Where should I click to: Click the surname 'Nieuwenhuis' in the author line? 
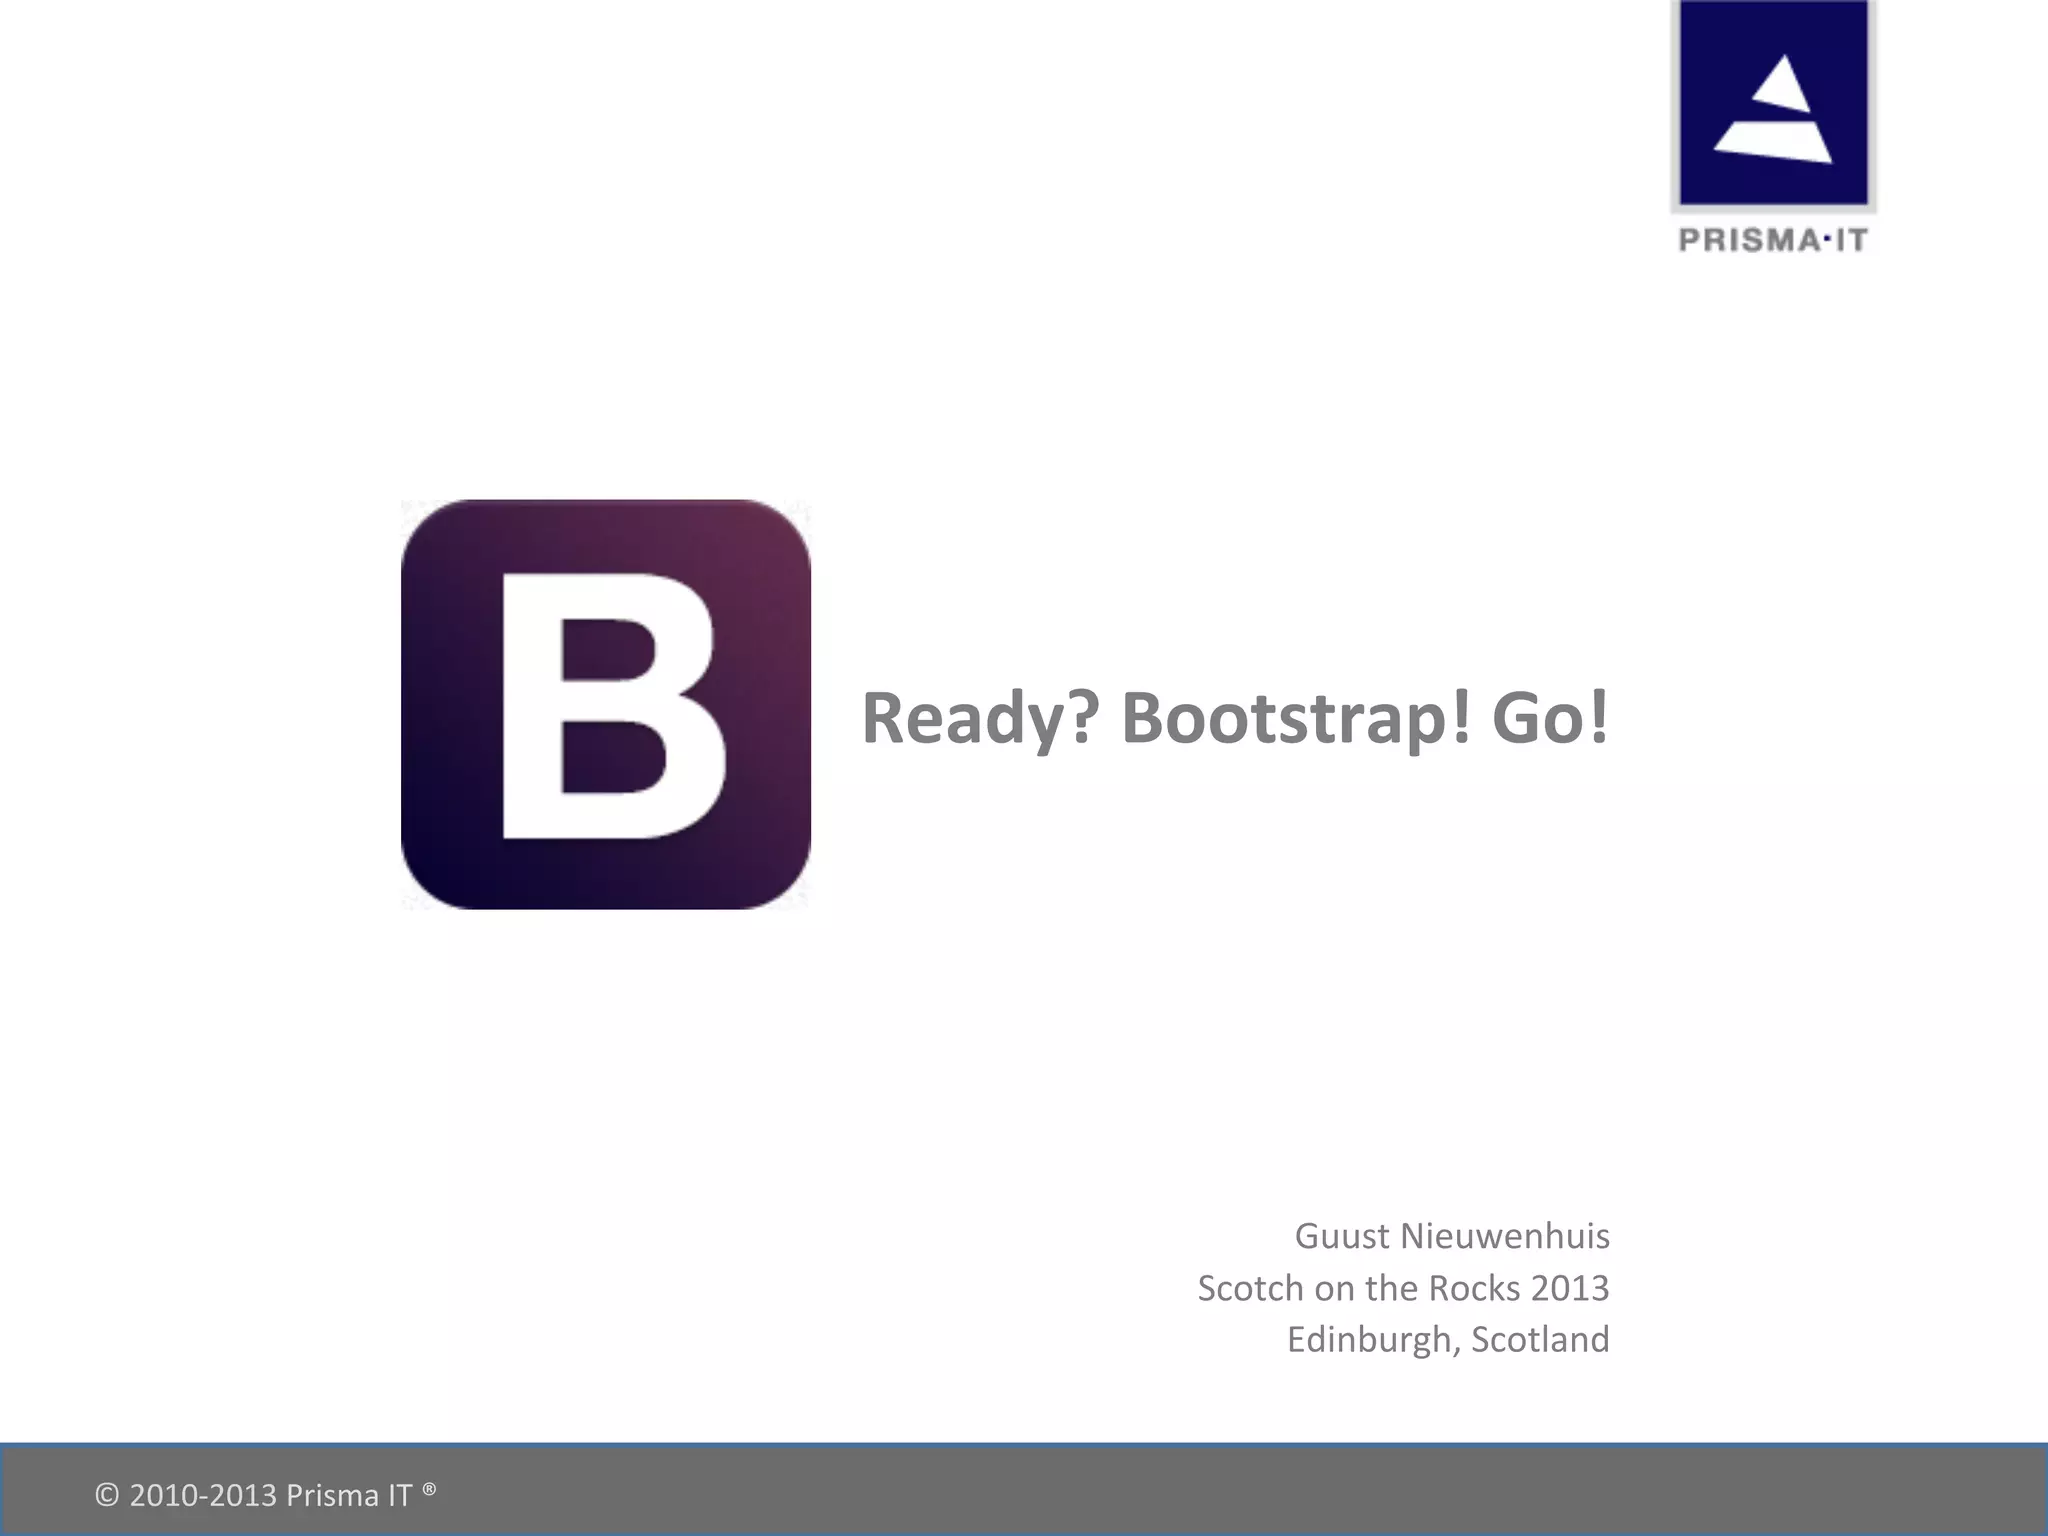point(1504,1236)
